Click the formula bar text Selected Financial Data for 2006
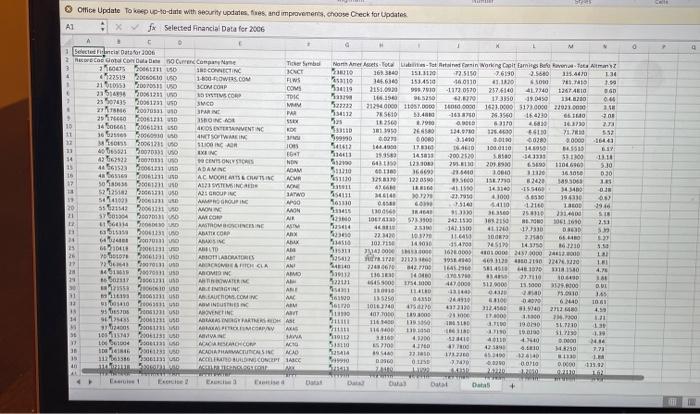 [214, 29]
